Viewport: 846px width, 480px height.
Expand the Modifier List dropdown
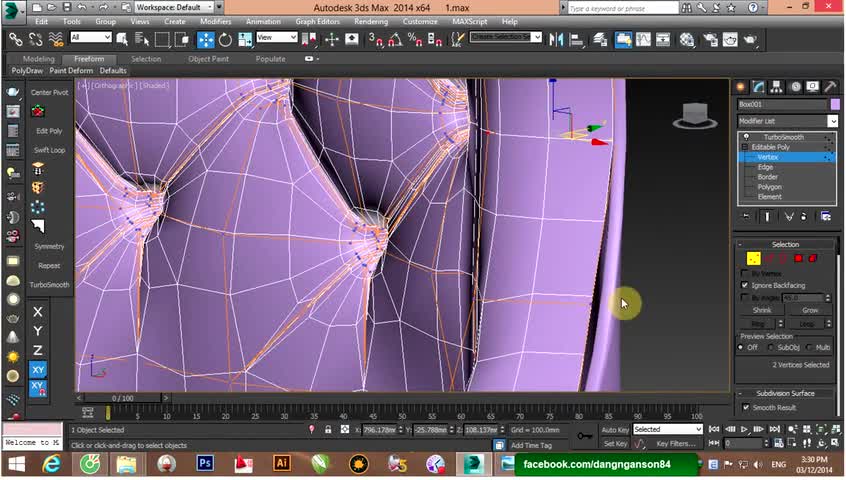832,121
